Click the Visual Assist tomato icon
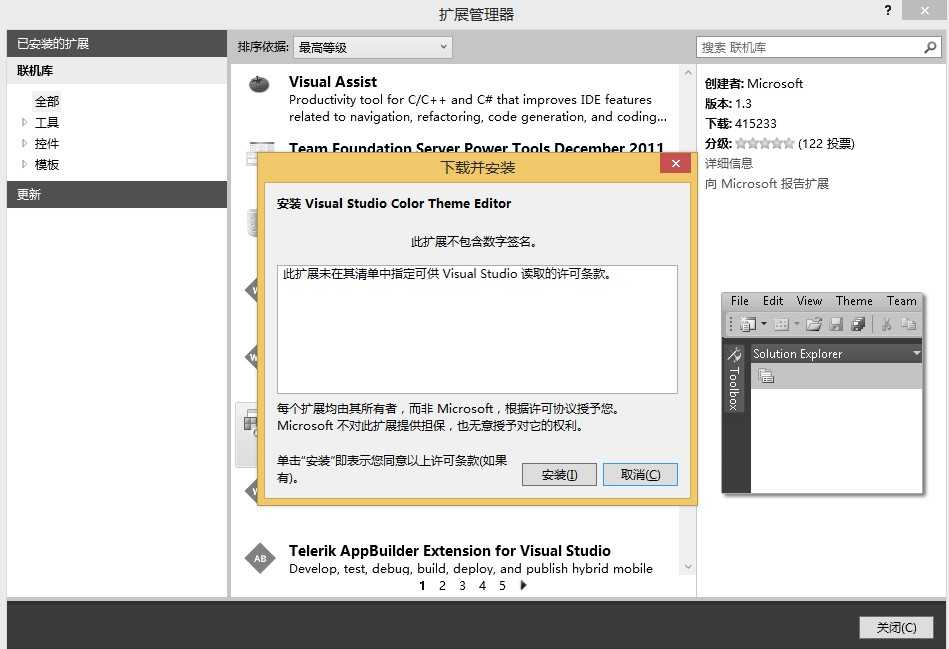This screenshot has width=949, height=649. point(259,84)
